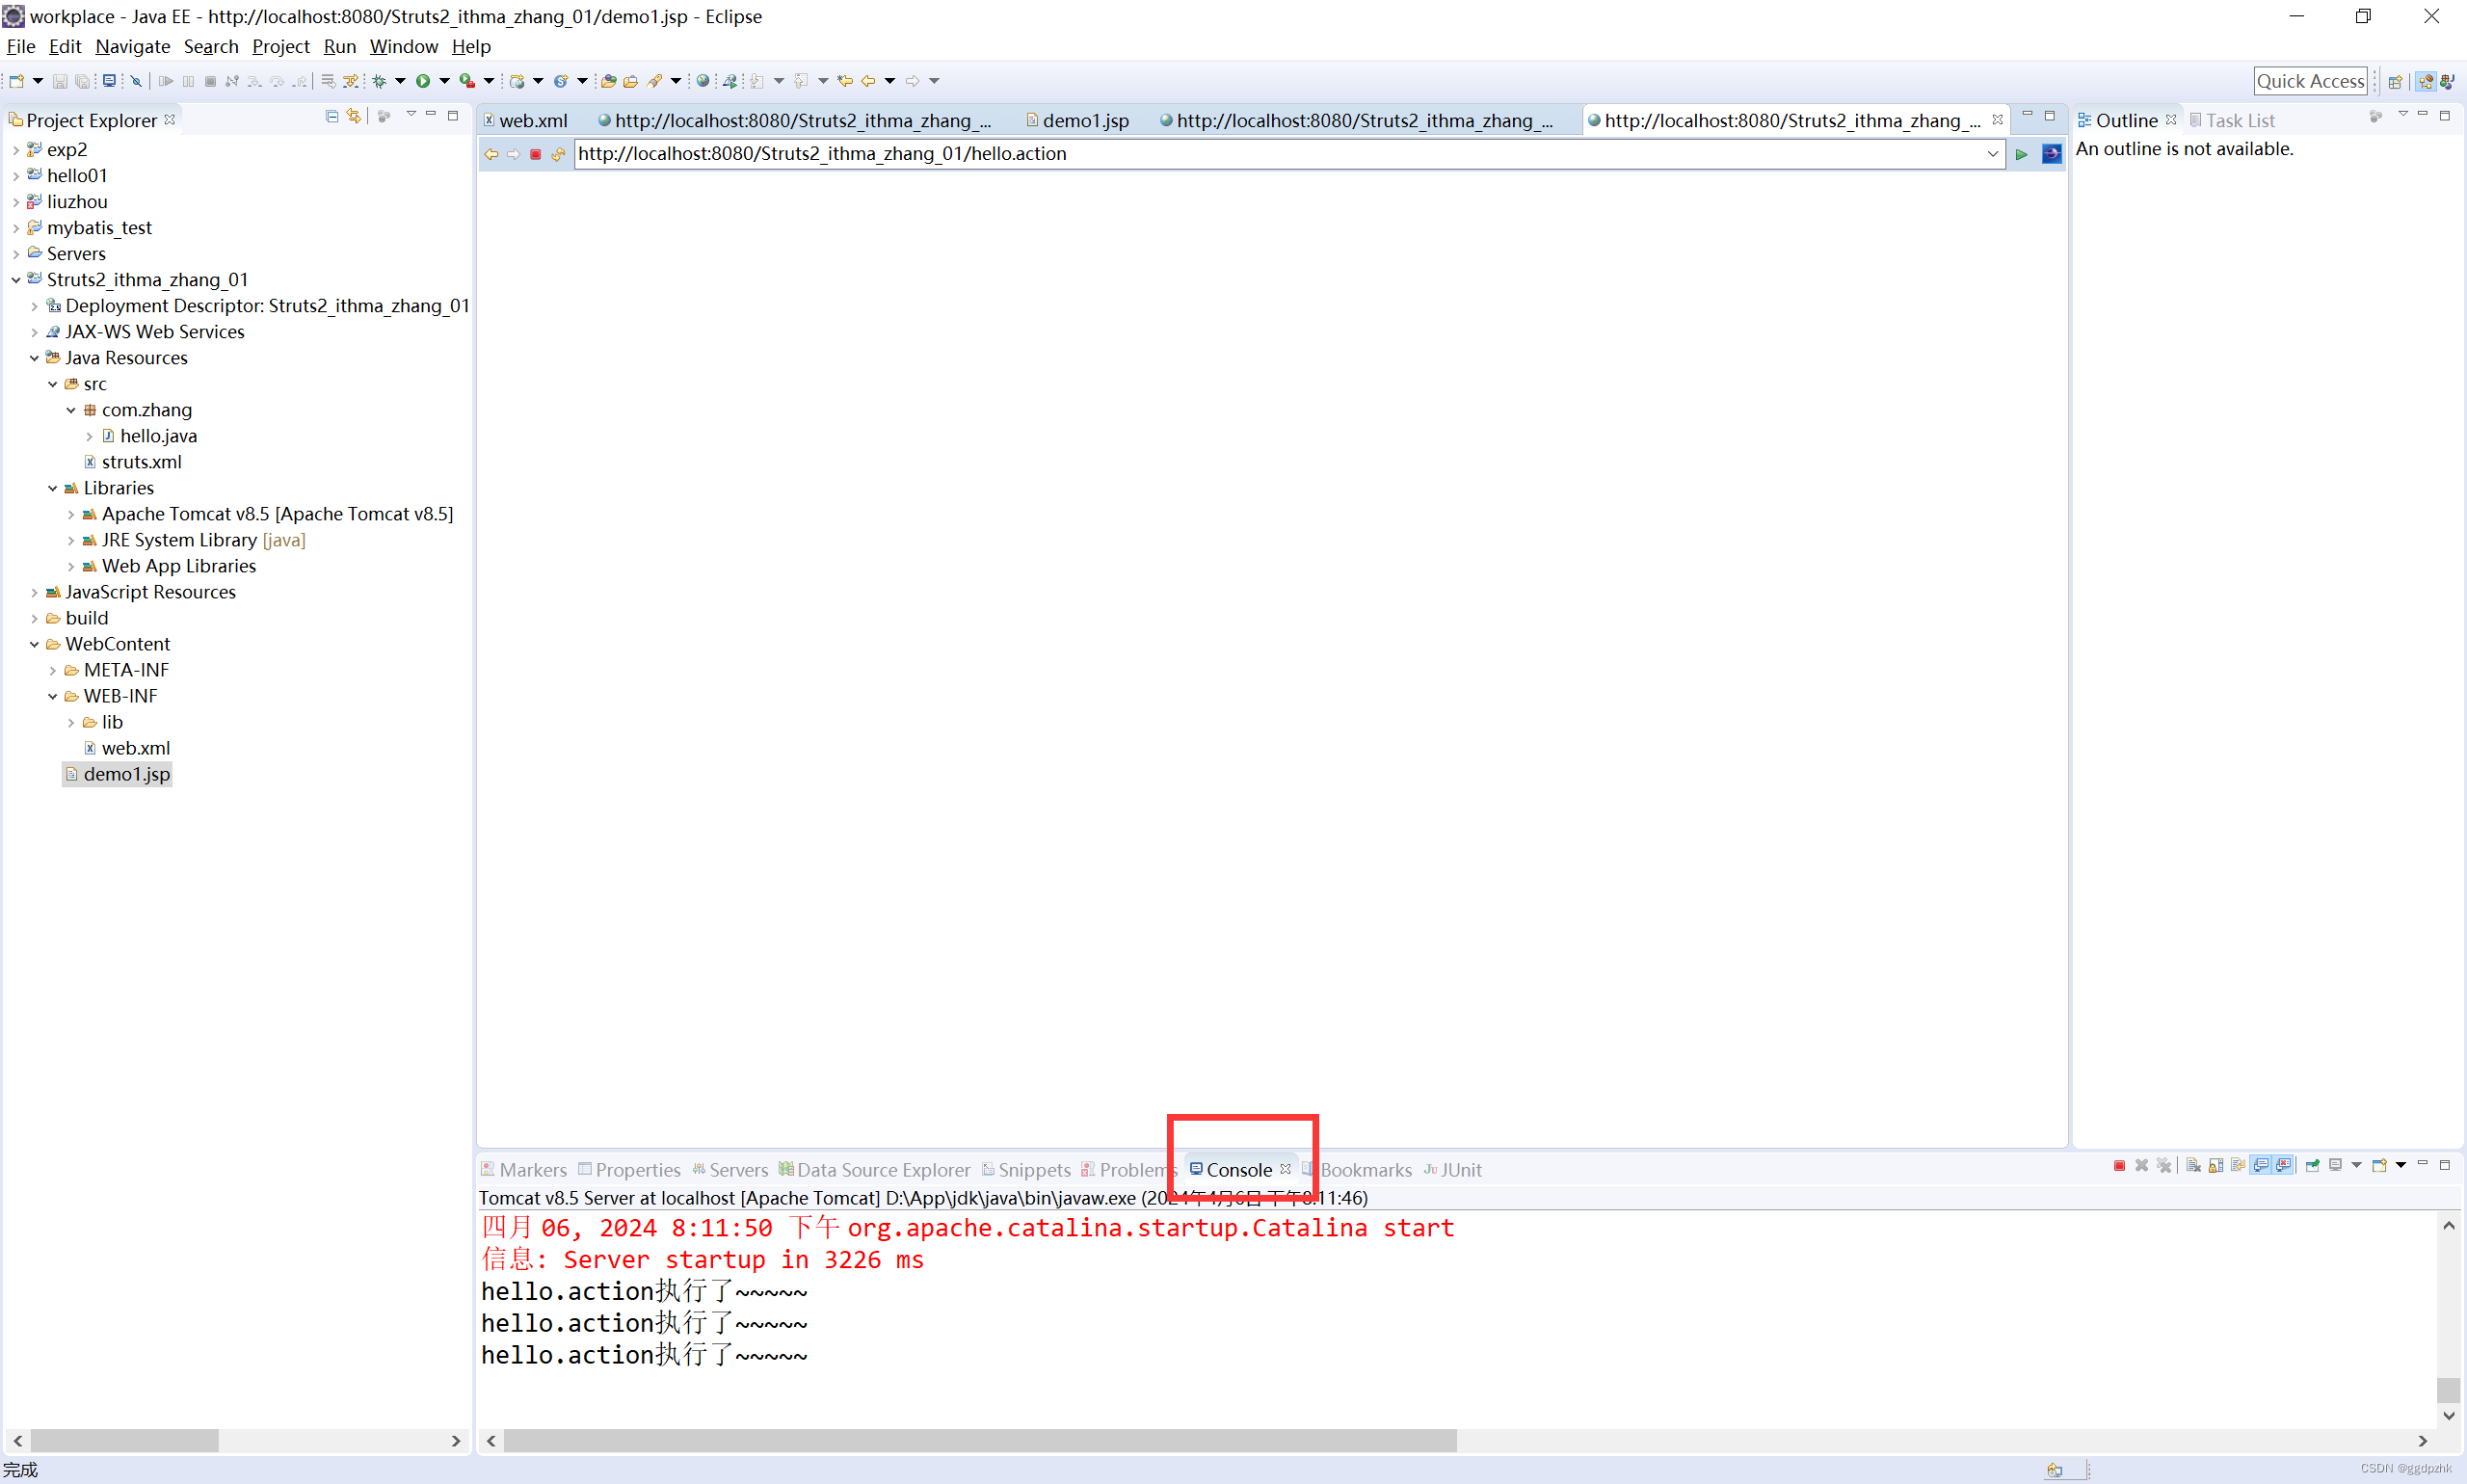Screen dimensions: 2467x1484
Task: Switch to the Servers view tab
Action: click(730, 1169)
